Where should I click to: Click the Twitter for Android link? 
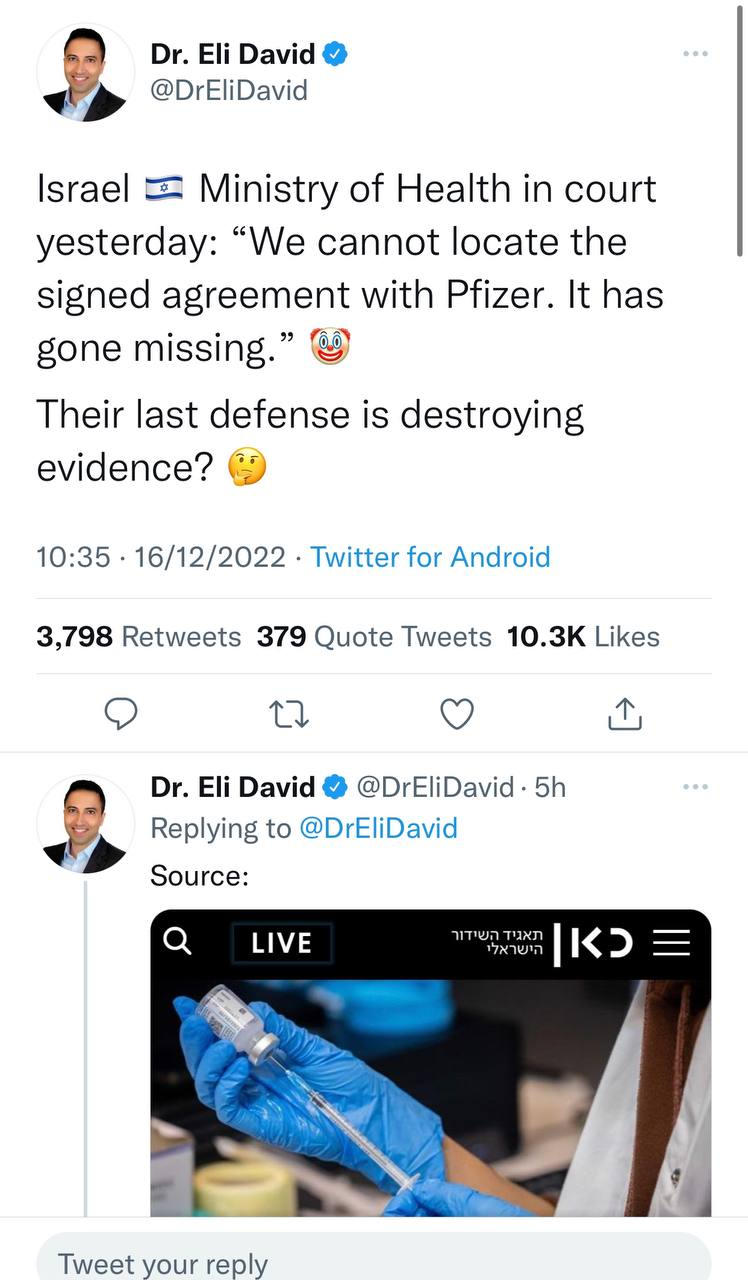tap(430, 556)
